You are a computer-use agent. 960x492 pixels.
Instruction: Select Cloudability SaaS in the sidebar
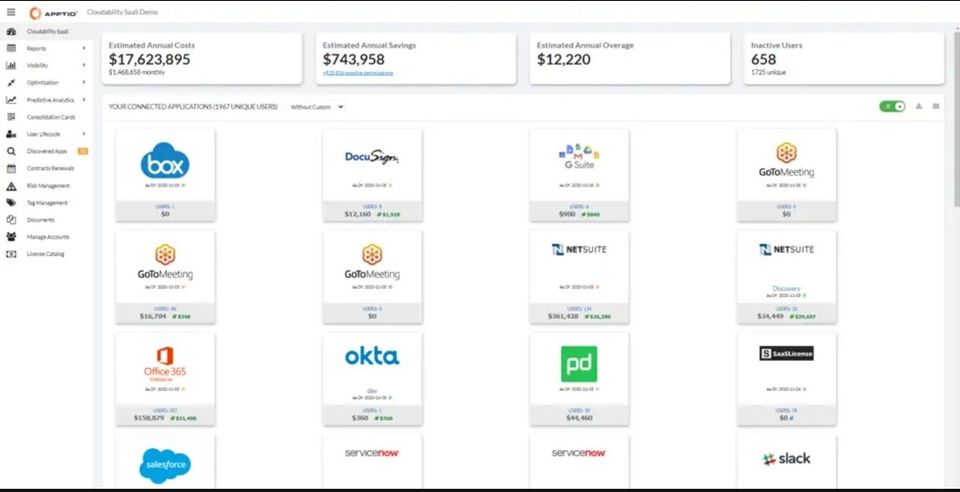pyautogui.click(x=47, y=31)
